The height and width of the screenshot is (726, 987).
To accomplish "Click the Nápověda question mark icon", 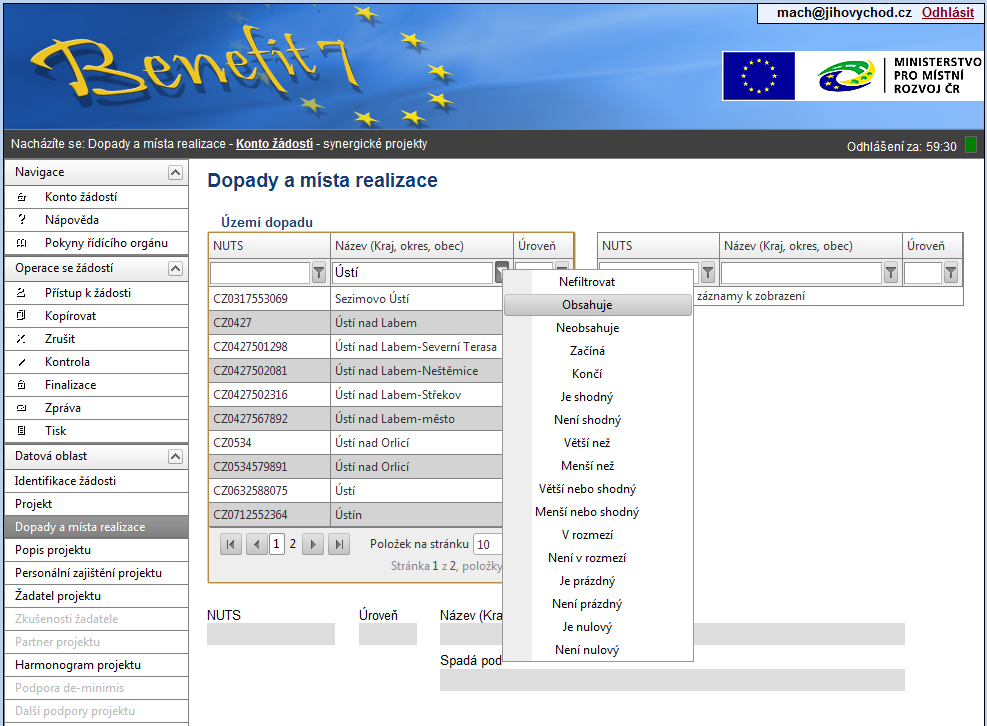I will pos(21,220).
